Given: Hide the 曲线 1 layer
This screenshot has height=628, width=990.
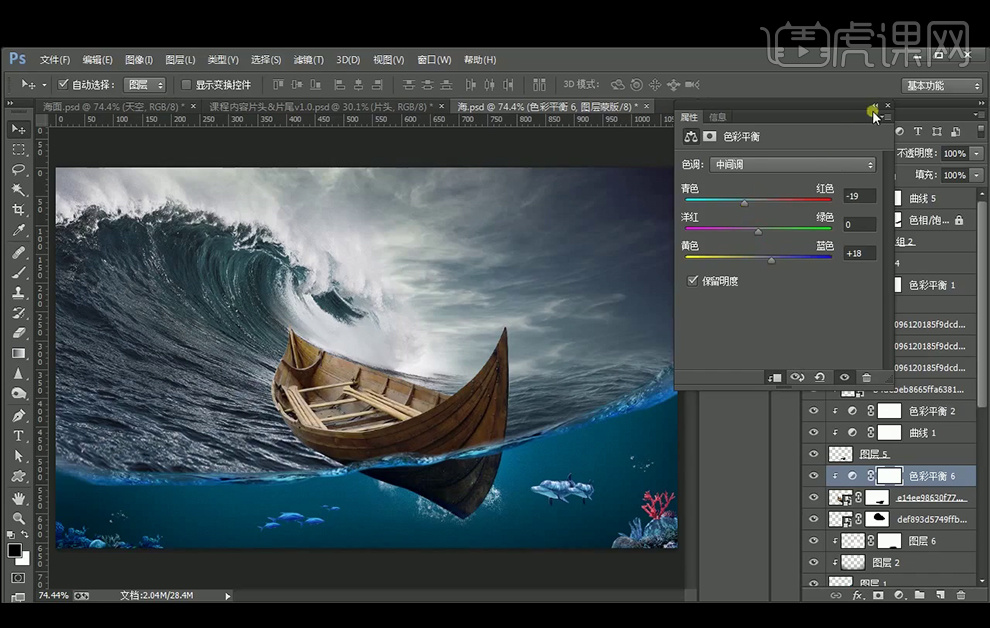Looking at the screenshot, I should click(813, 433).
